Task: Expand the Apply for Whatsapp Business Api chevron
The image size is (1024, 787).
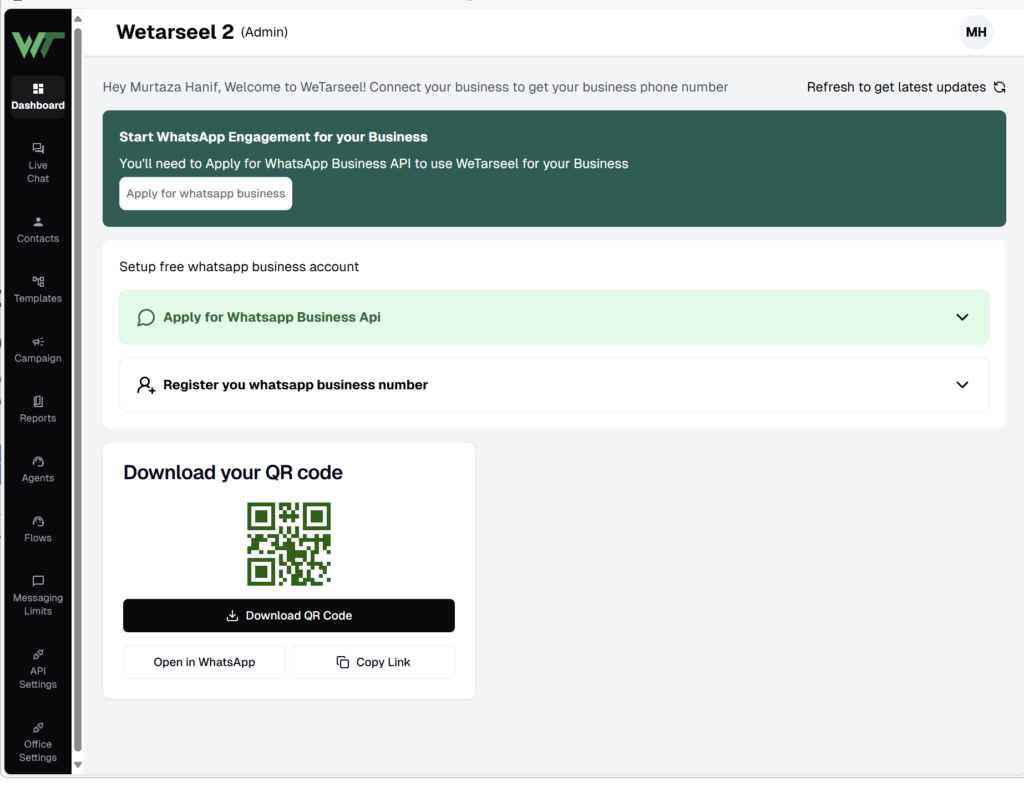Action: [x=962, y=317]
